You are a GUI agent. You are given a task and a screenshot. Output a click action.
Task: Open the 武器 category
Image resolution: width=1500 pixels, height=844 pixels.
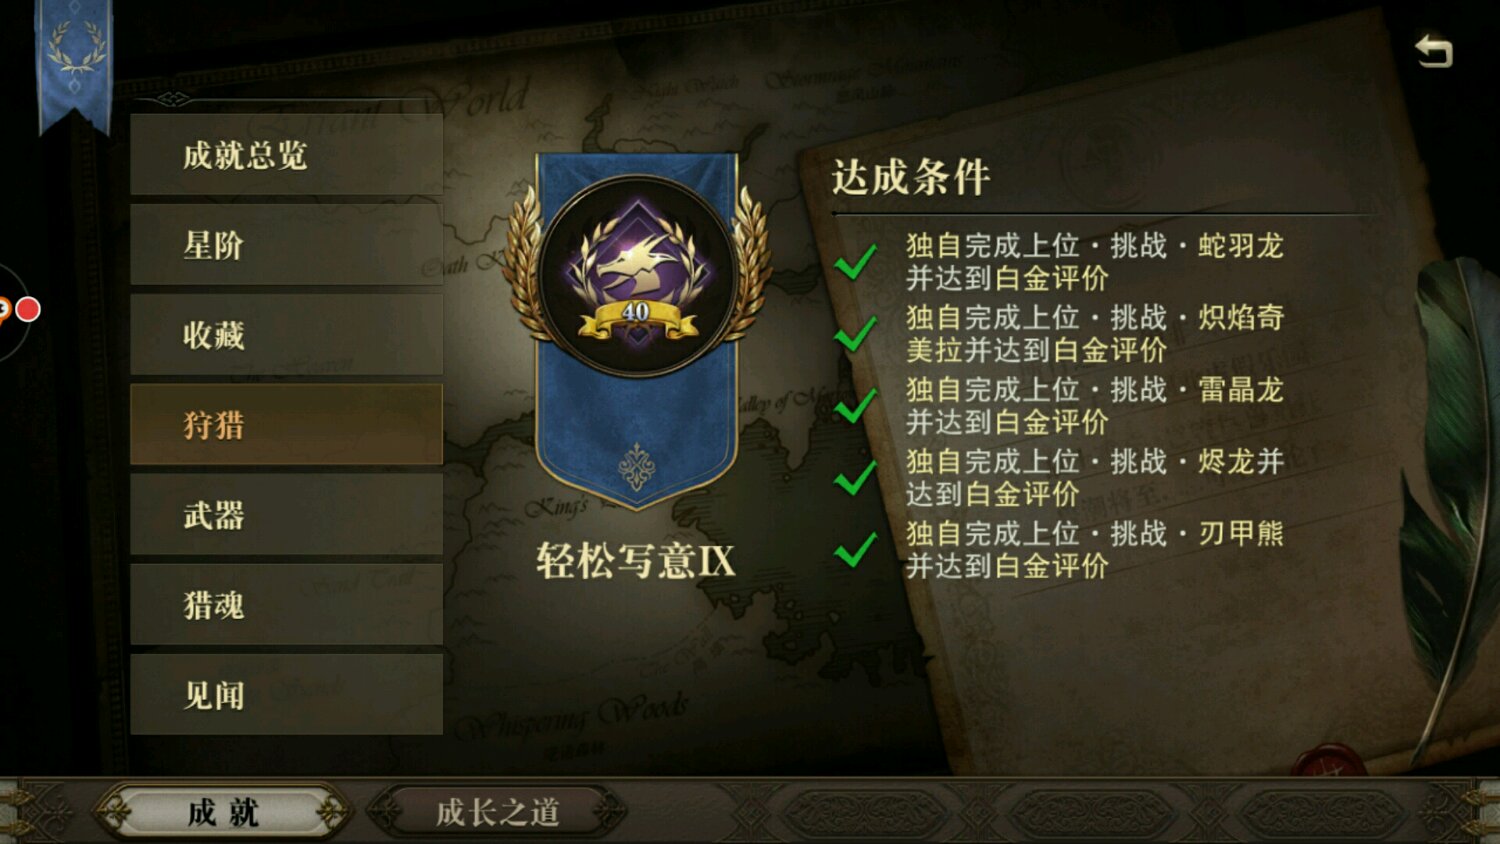pyautogui.click(x=286, y=515)
